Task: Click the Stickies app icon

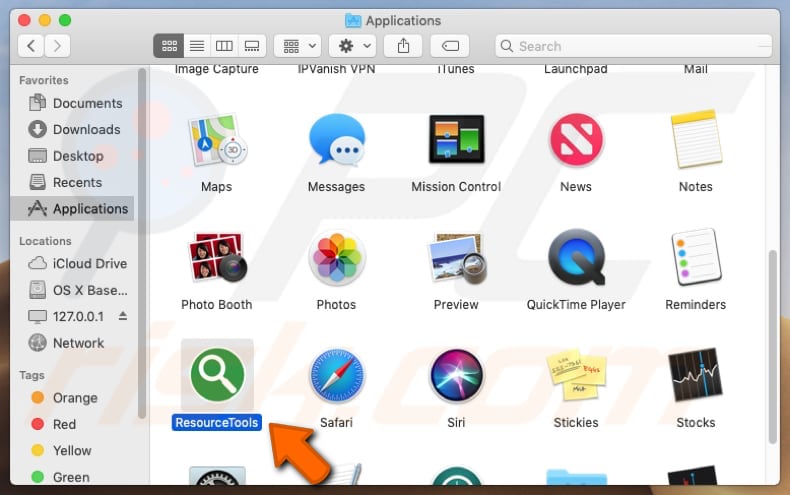Action: [x=576, y=378]
